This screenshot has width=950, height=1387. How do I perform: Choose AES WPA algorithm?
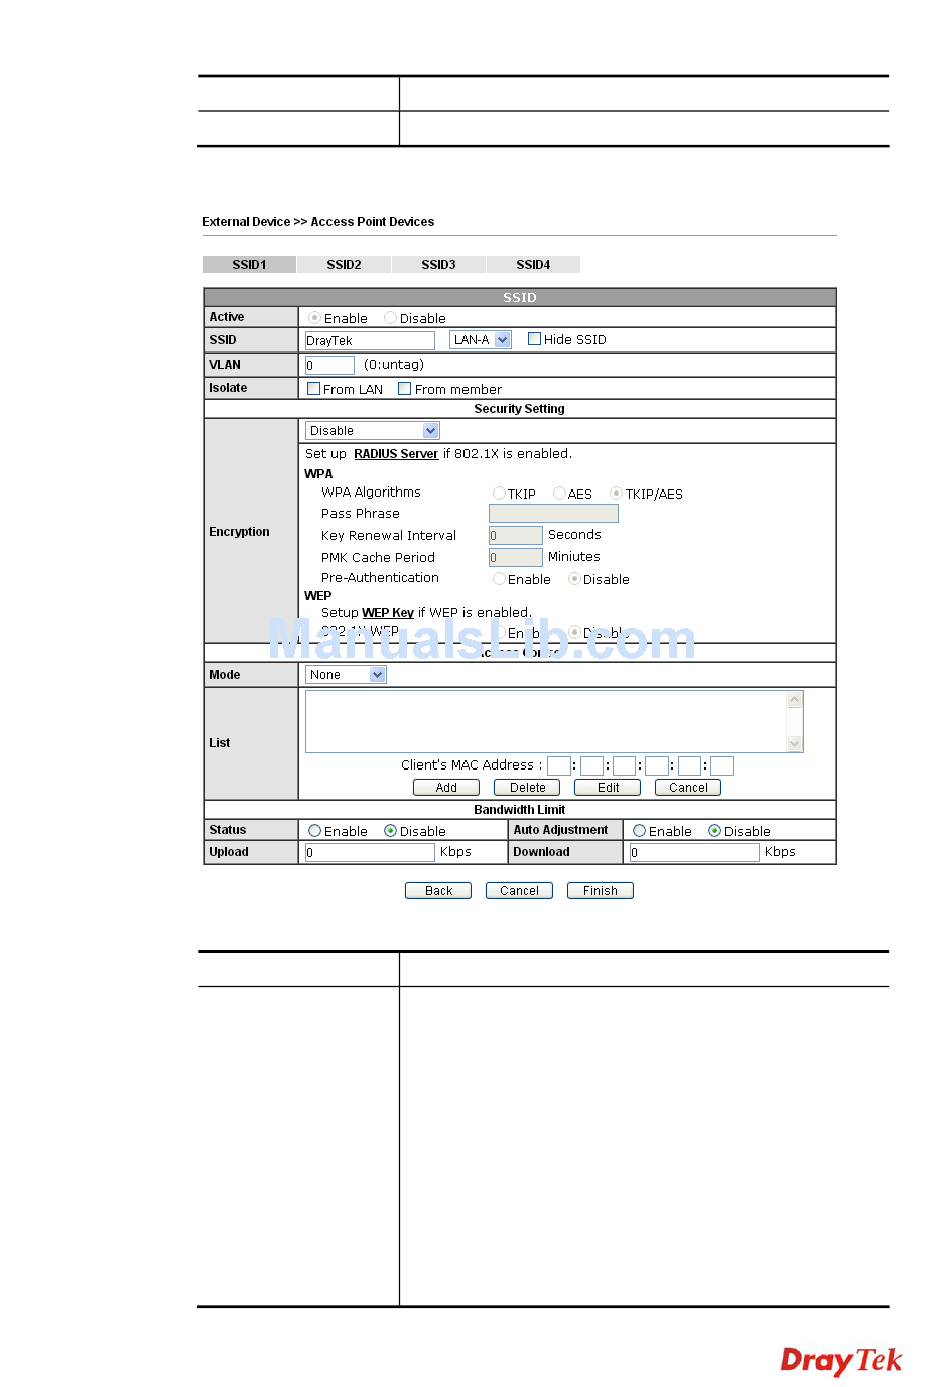click(x=559, y=493)
